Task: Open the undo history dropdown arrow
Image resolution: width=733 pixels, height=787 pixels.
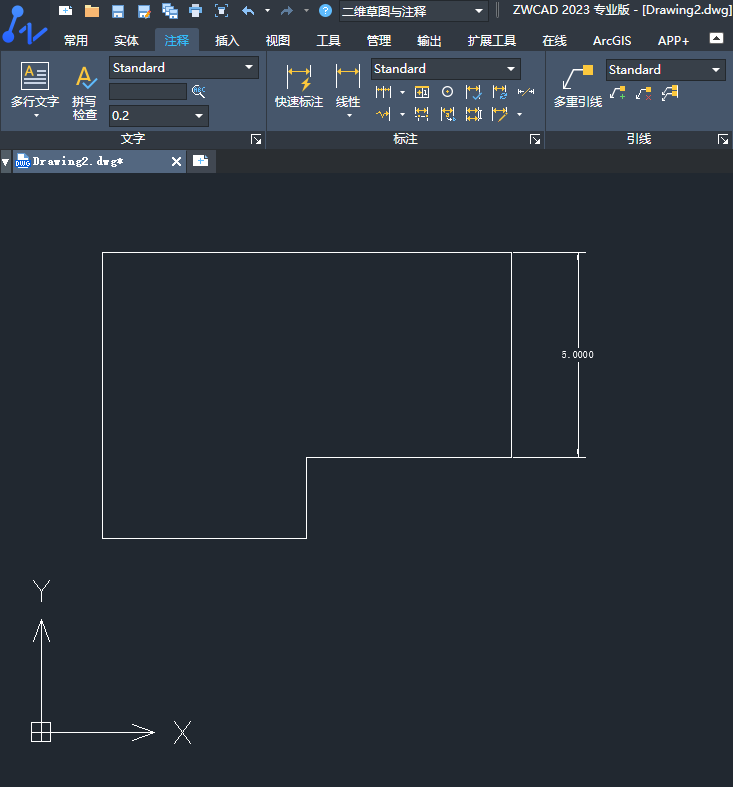Action: pyautogui.click(x=268, y=11)
